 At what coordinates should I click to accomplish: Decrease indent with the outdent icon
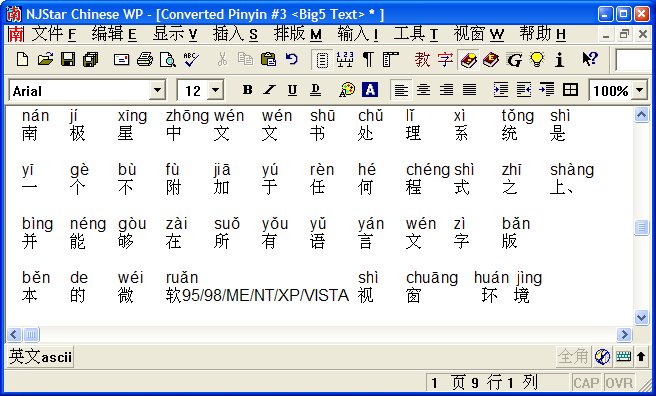(524, 89)
